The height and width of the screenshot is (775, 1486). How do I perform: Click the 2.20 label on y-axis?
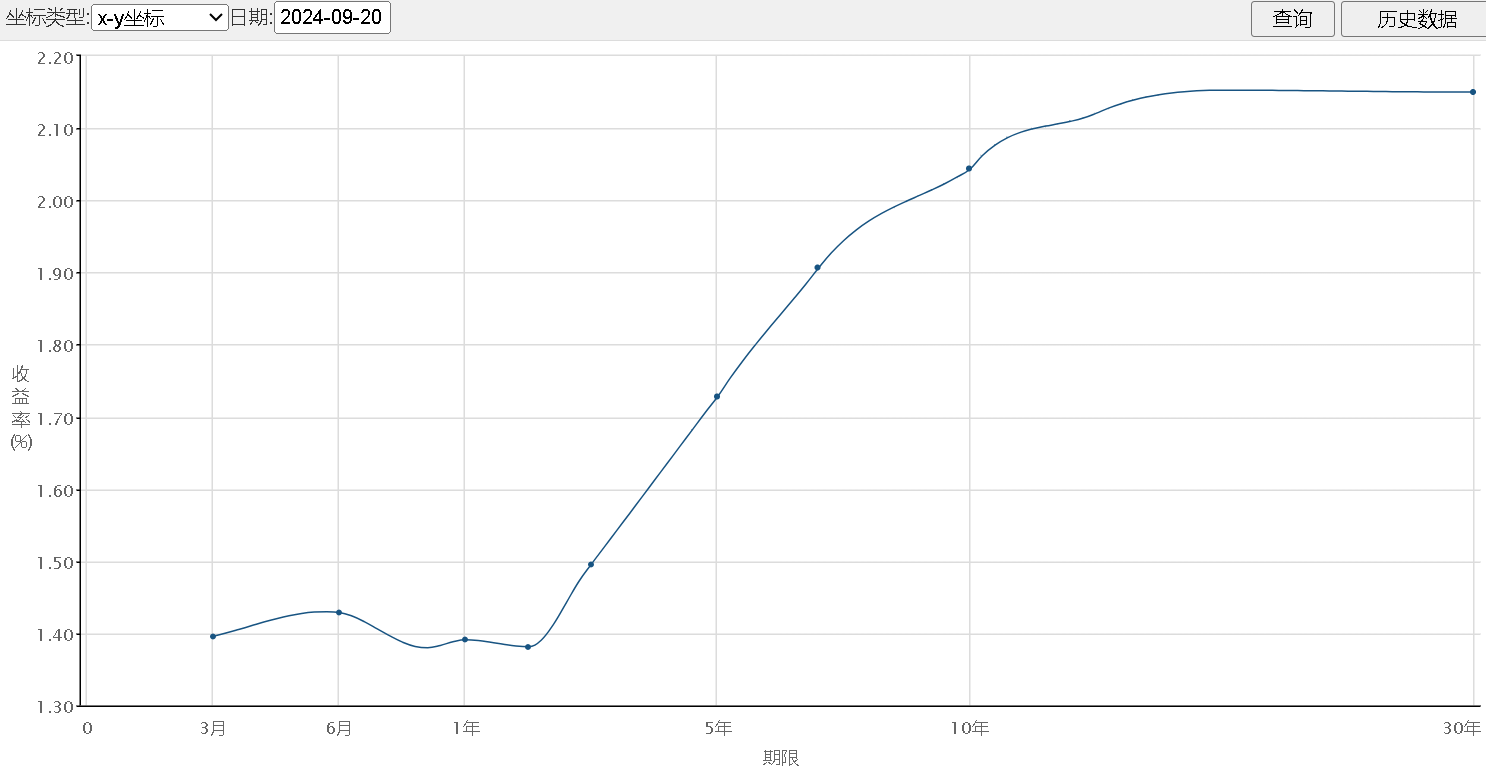55,58
